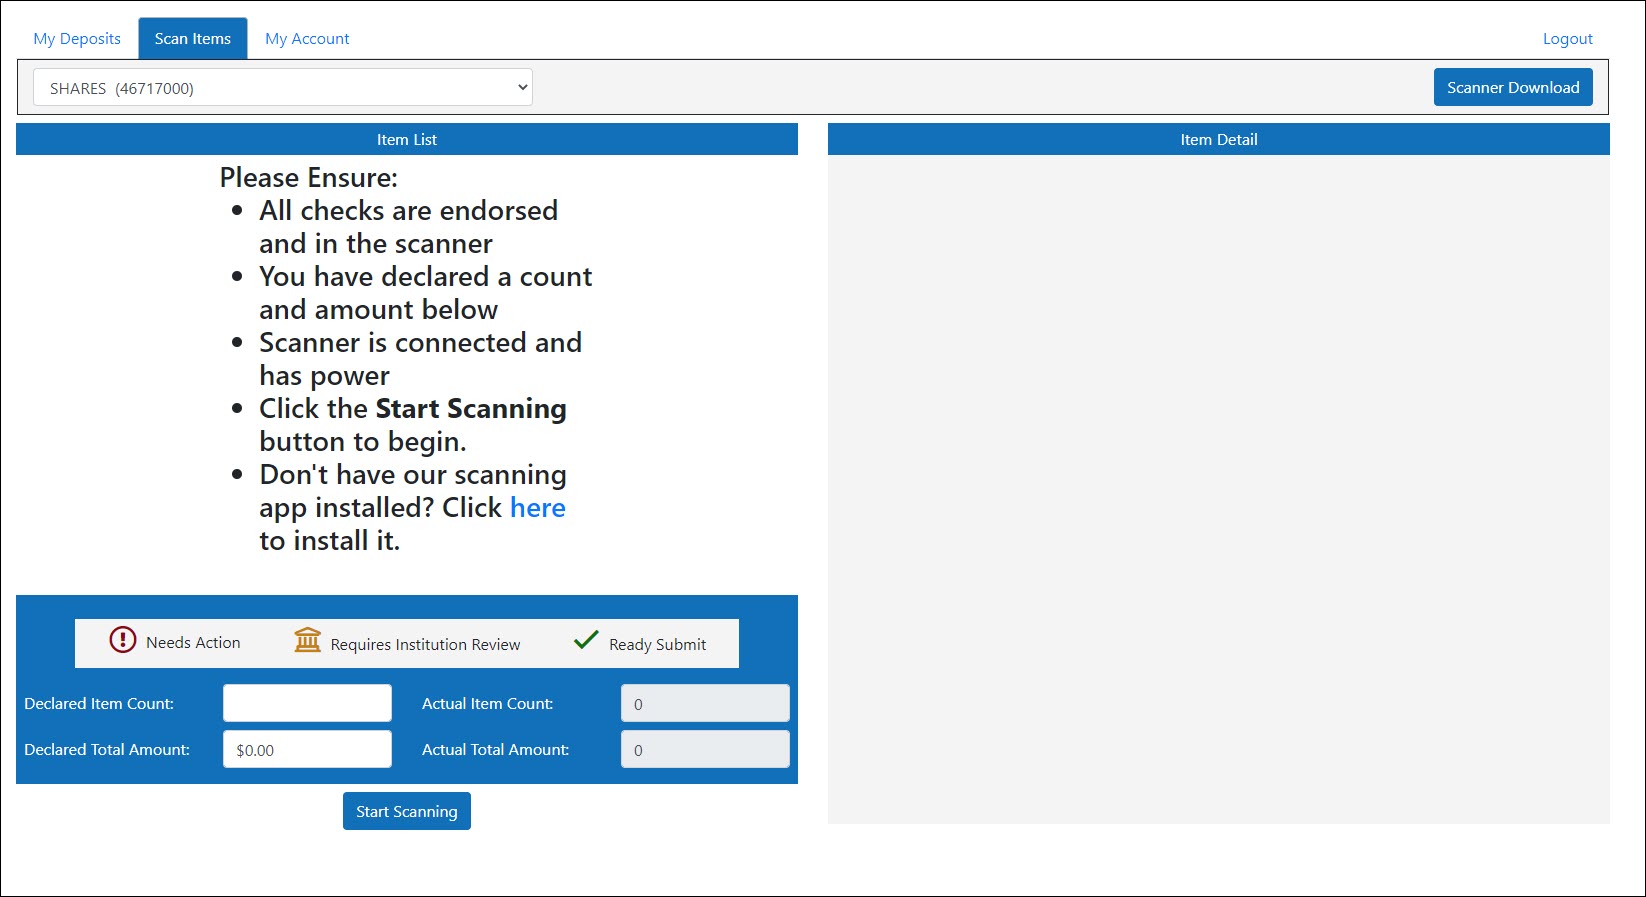Click the Needs Action label text

click(x=193, y=643)
